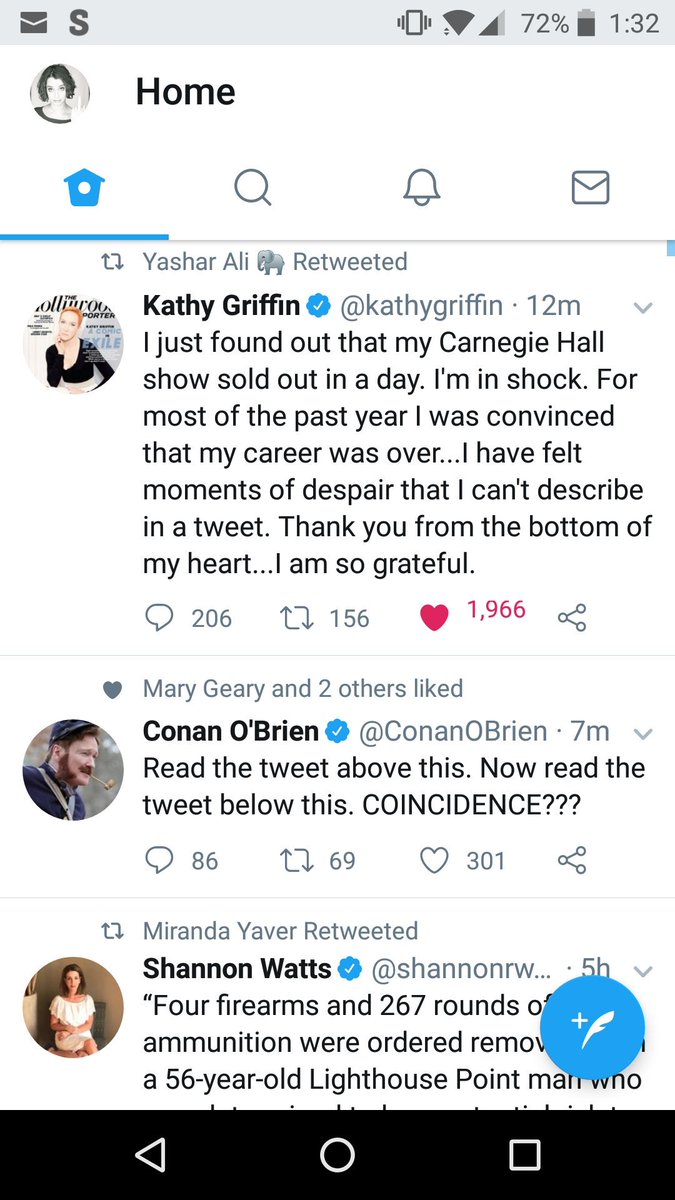Tap the profile avatar beside Home

(x=60, y=94)
